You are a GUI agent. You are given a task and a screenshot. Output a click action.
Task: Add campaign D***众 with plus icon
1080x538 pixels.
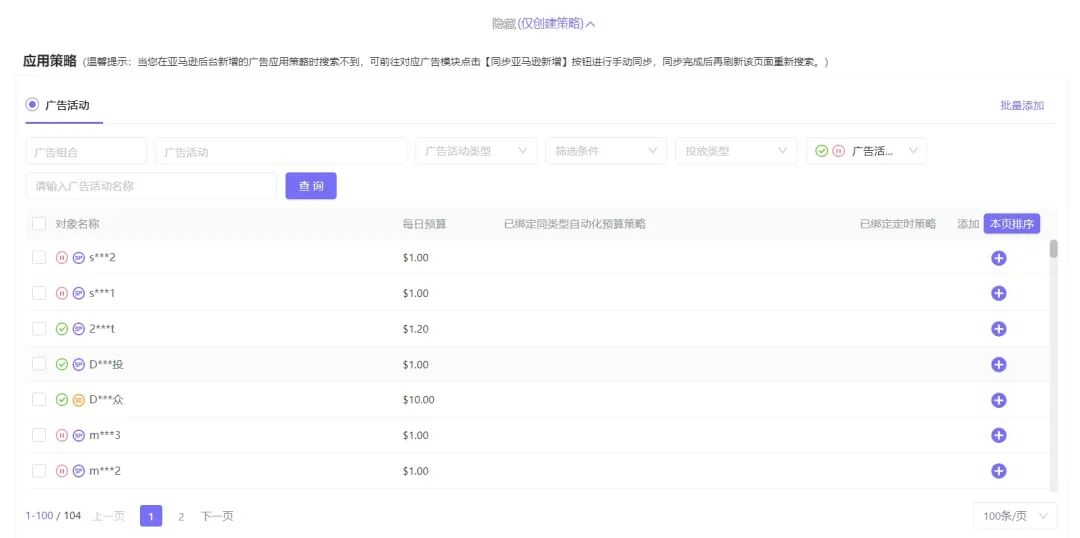998,400
